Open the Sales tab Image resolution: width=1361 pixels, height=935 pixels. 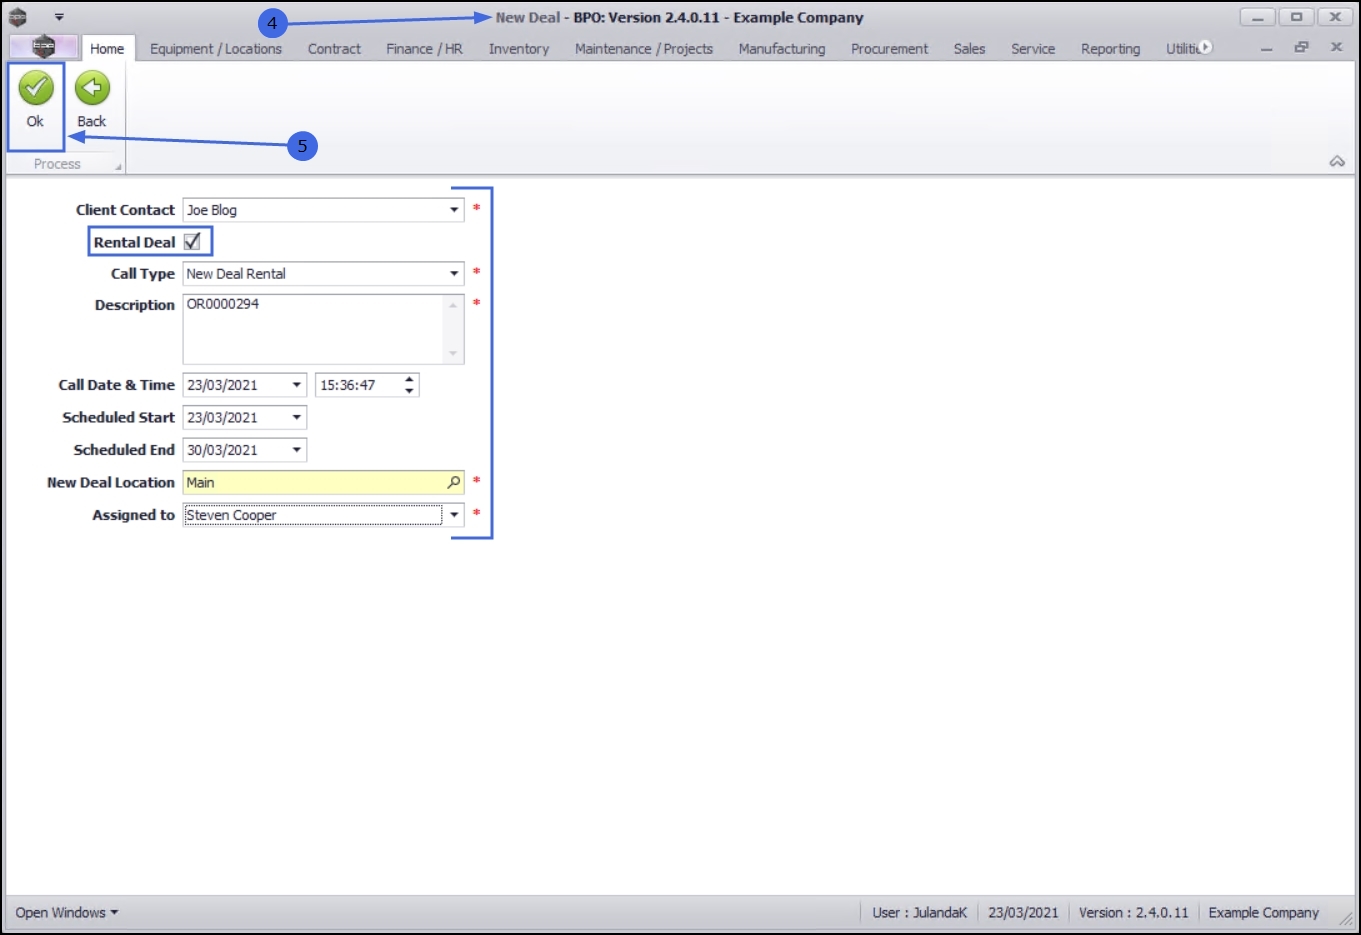point(969,48)
